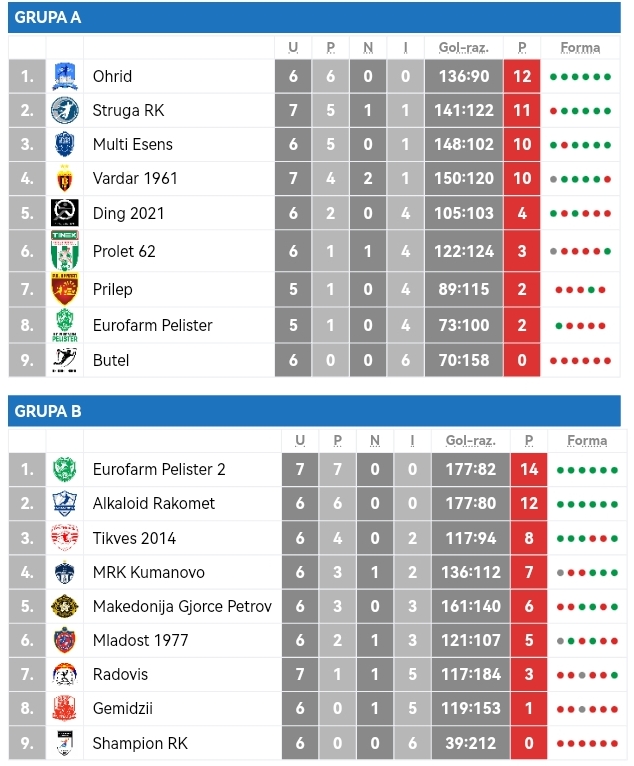Click Ohrid's 12 points red cell
The height and width of the screenshot is (766, 634).
coord(522,77)
